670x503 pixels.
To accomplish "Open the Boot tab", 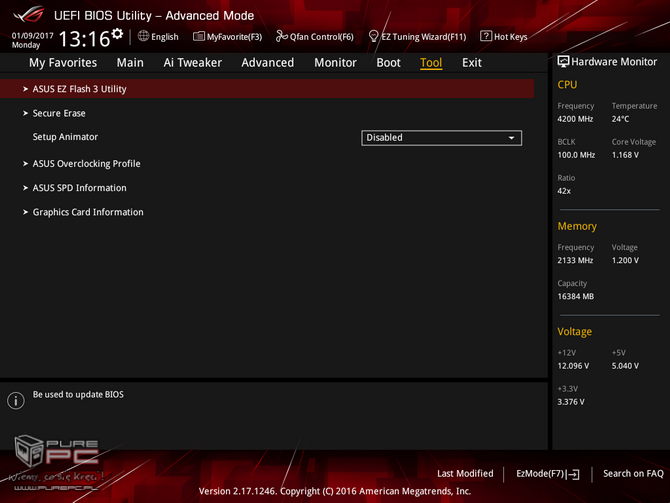I will click(x=388, y=63).
